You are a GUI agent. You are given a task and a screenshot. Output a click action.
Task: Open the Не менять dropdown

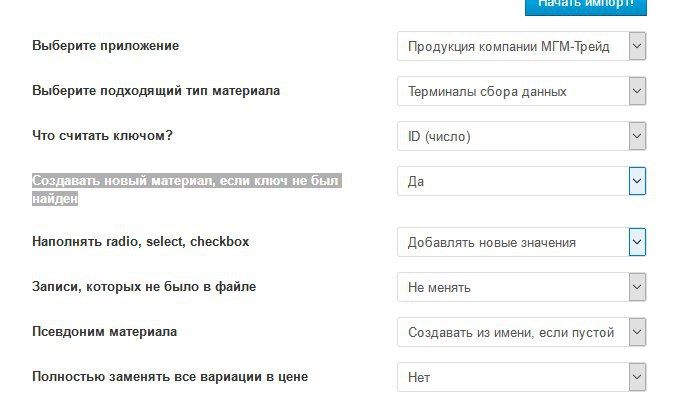tap(521, 287)
